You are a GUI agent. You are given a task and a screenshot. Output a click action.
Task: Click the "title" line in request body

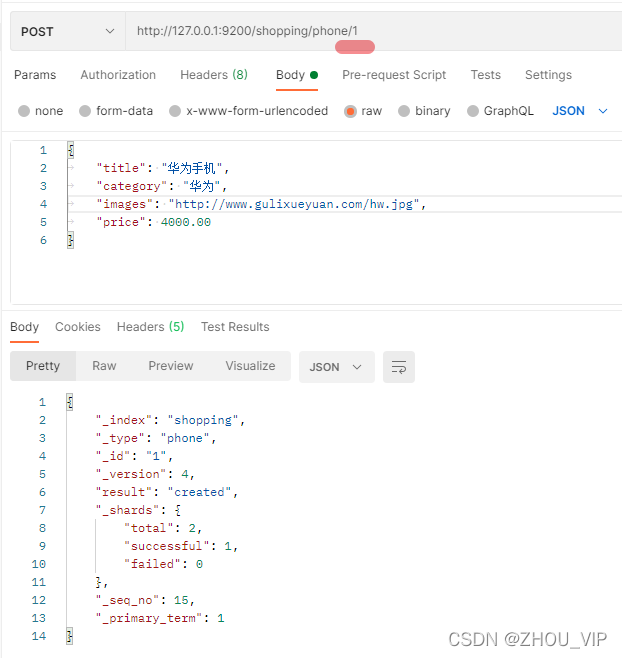163,168
